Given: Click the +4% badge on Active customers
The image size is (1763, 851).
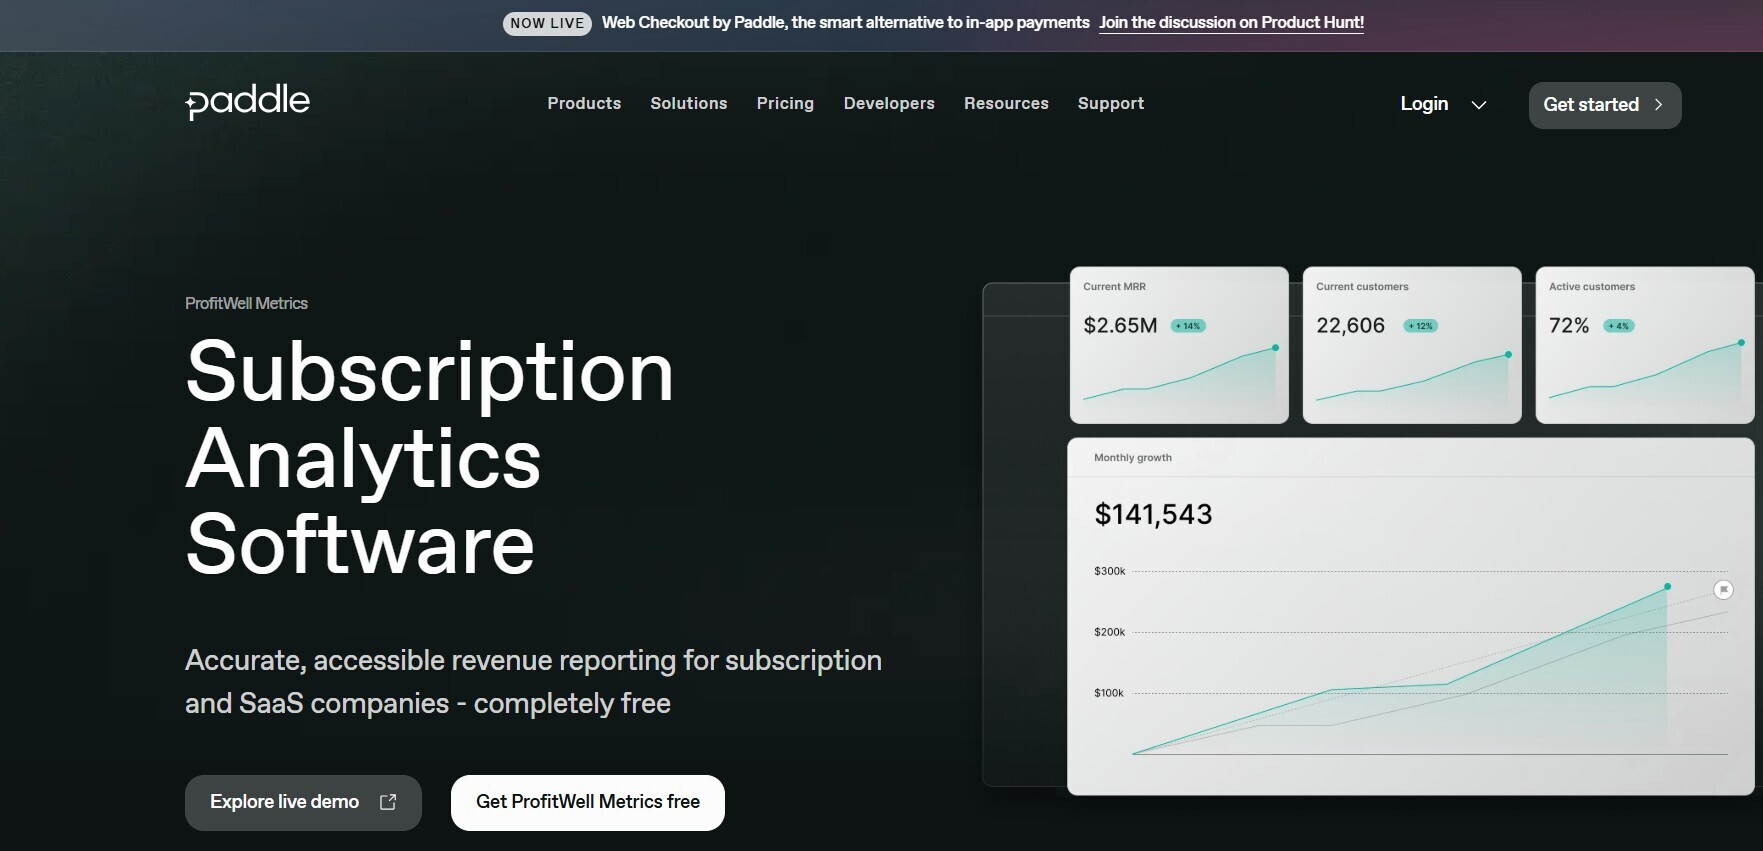Looking at the screenshot, I should [x=1619, y=326].
